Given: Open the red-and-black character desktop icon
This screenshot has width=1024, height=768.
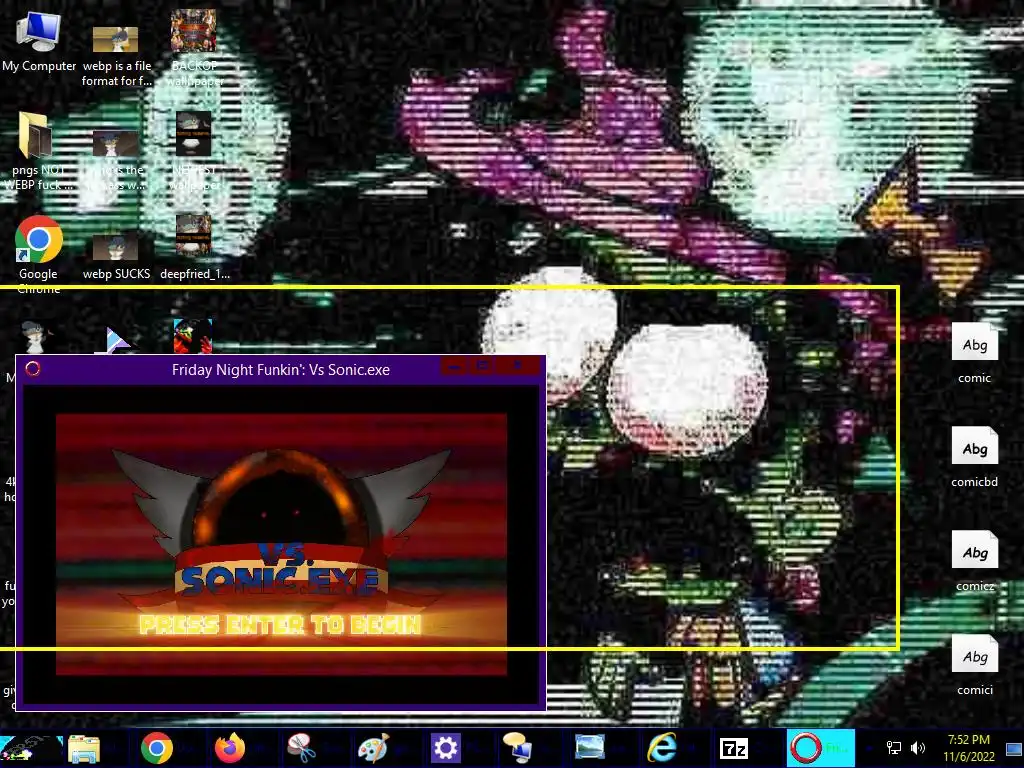Looking at the screenshot, I should (x=193, y=336).
